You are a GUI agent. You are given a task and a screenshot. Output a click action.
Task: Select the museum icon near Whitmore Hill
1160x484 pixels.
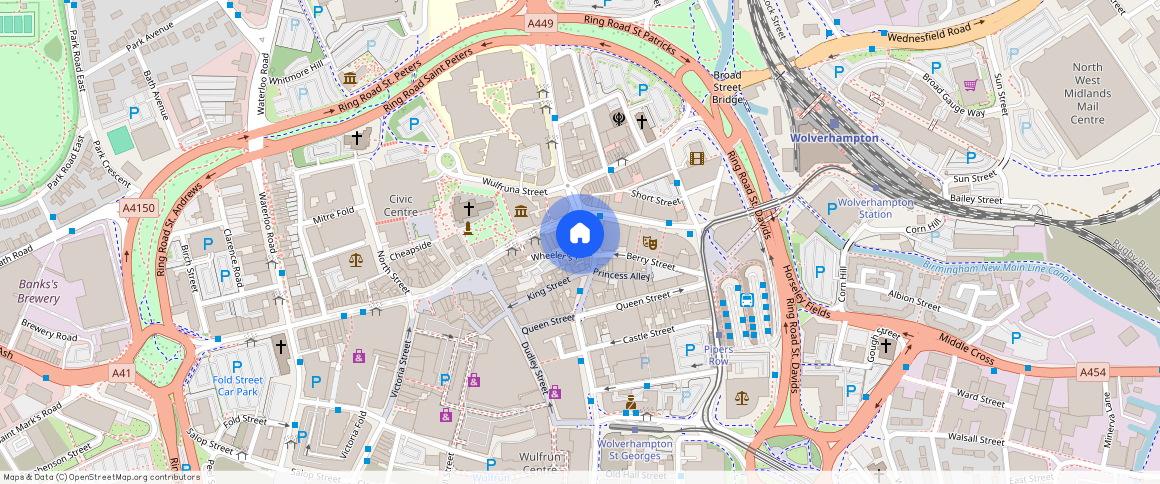350,78
